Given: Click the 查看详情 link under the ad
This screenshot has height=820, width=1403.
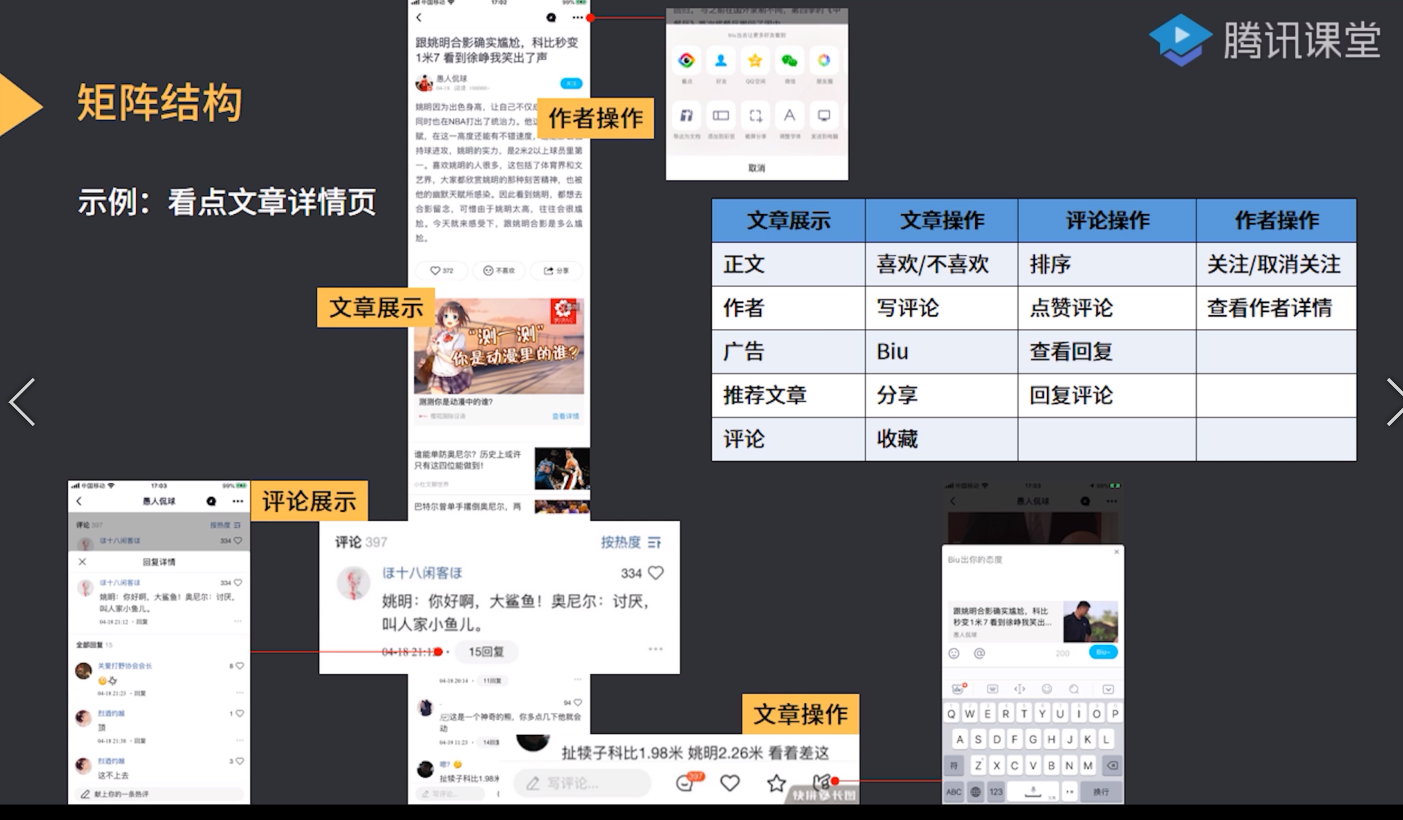Looking at the screenshot, I should 565,416.
